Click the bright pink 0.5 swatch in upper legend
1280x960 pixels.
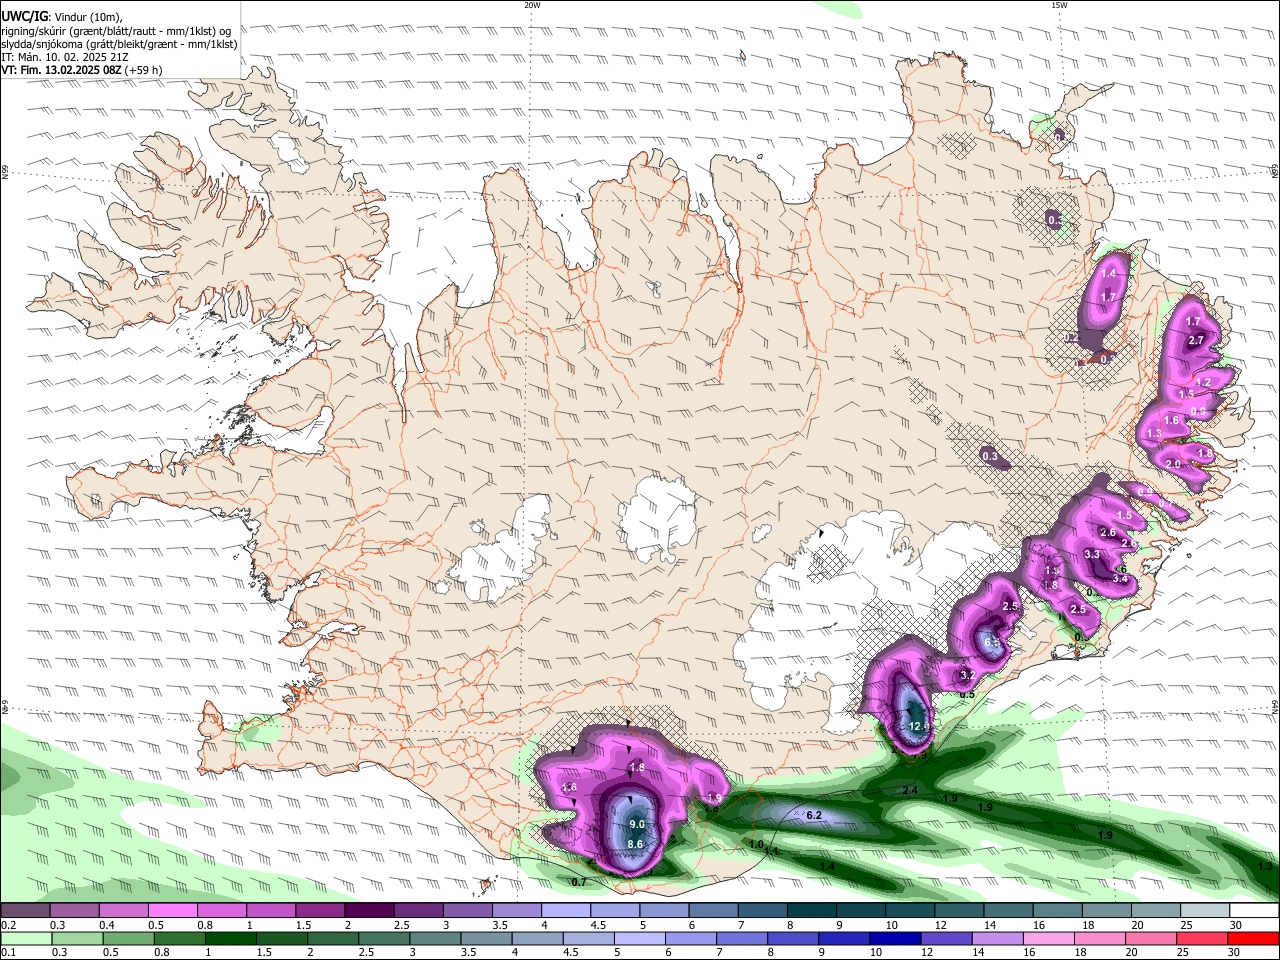(172, 911)
